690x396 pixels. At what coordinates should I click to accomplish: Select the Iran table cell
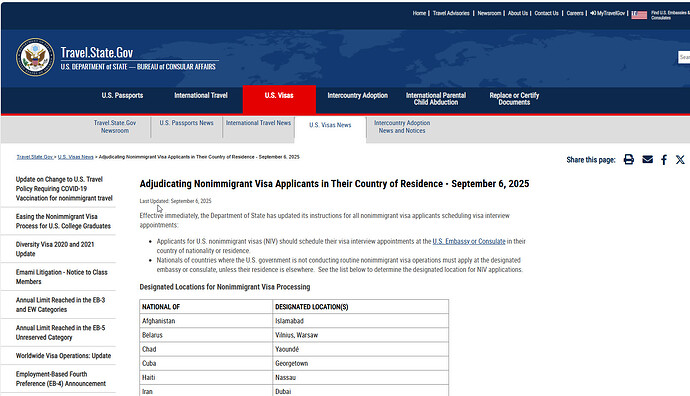[x=206, y=390]
